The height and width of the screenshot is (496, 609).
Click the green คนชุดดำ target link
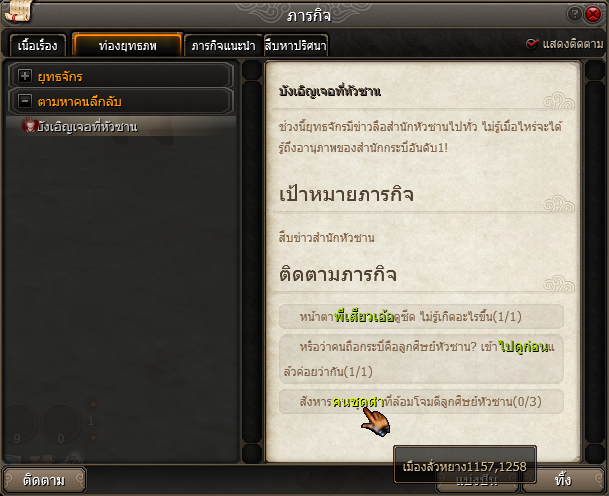[x=358, y=402]
